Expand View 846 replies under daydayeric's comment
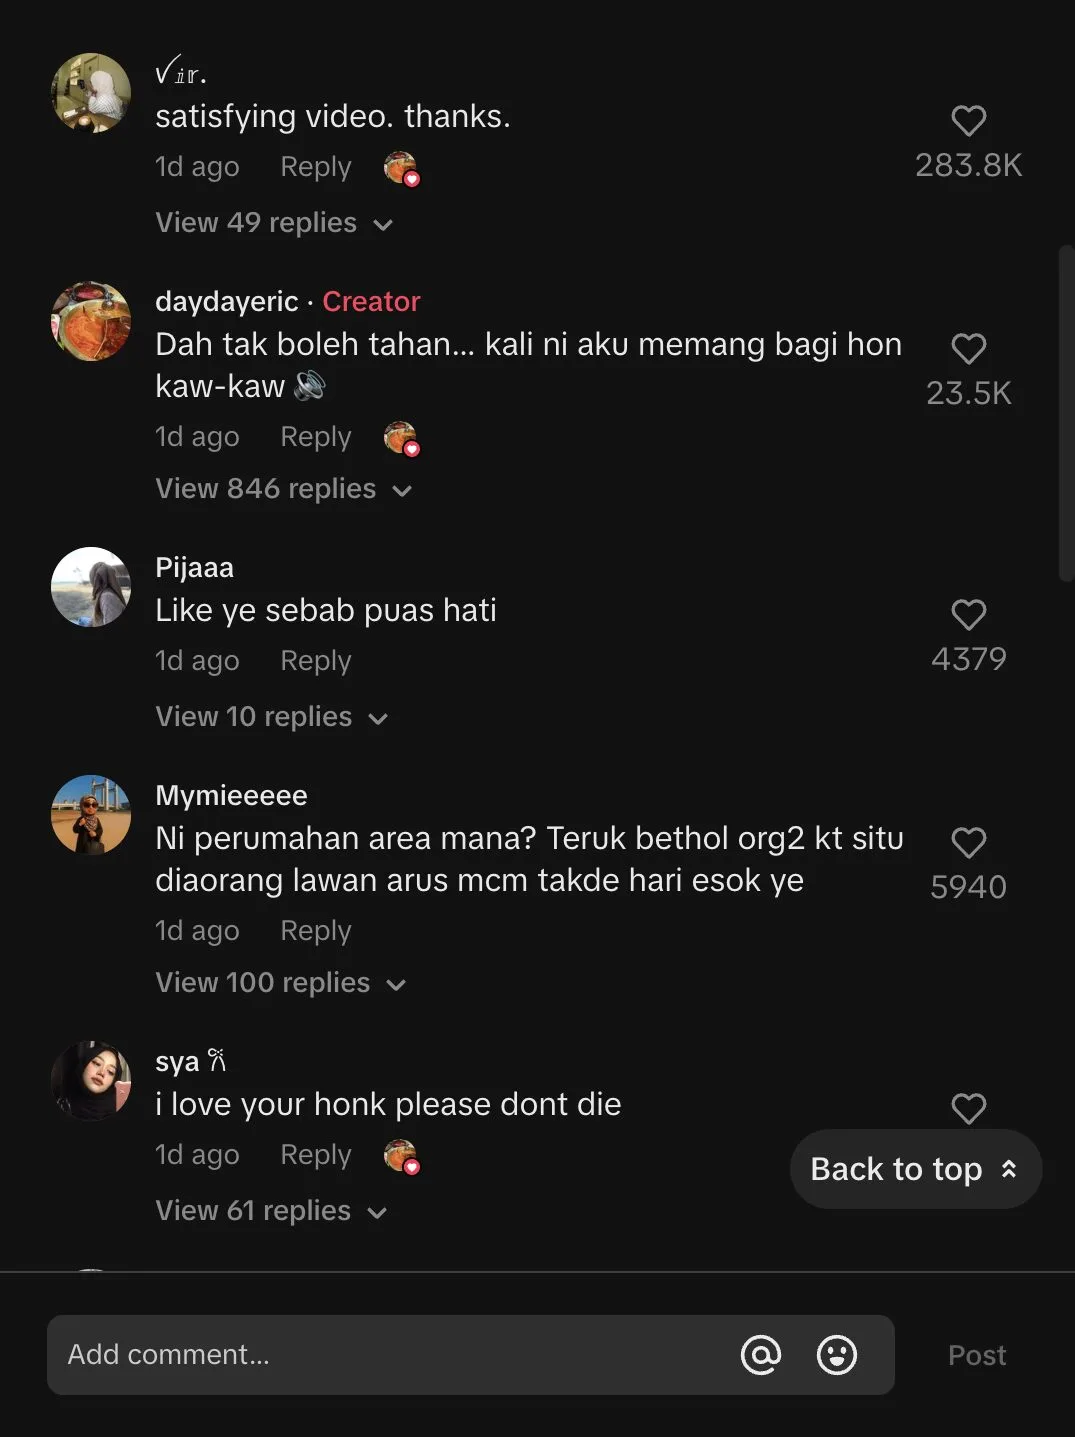Viewport: 1075px width, 1437px height. [265, 488]
